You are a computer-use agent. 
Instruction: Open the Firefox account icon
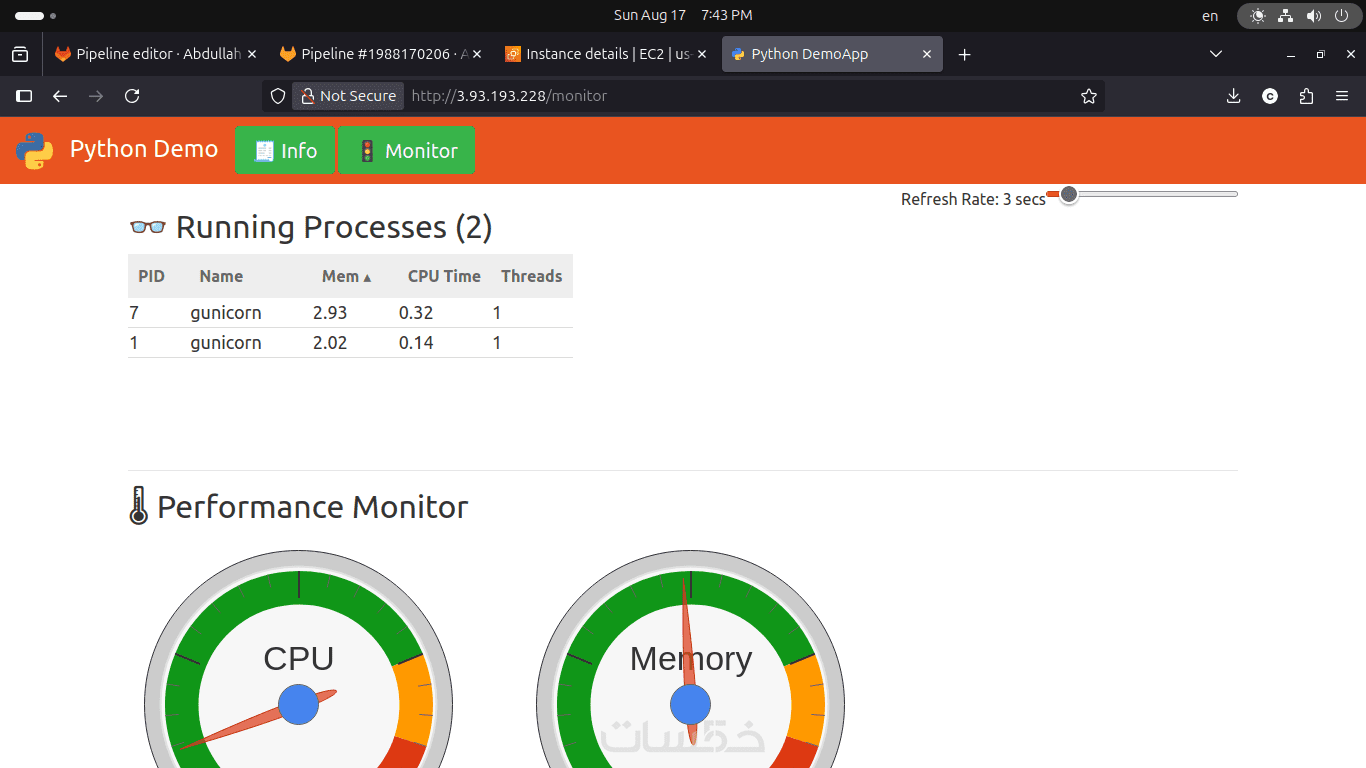coord(1270,96)
